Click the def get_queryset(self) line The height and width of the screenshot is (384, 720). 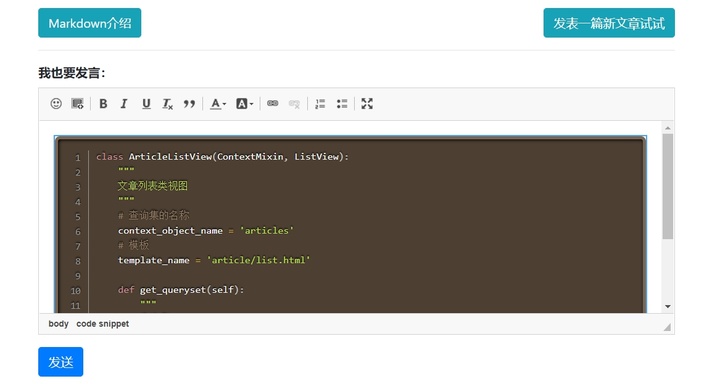point(181,290)
